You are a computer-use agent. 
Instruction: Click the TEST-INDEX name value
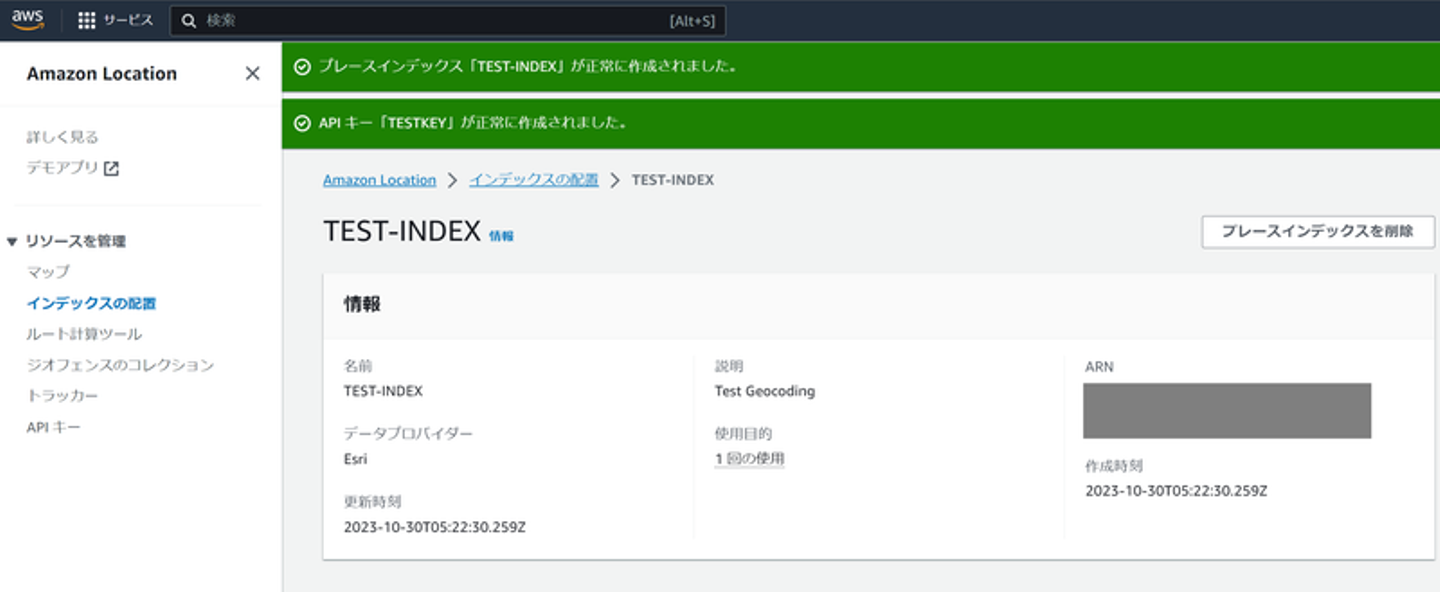point(383,391)
